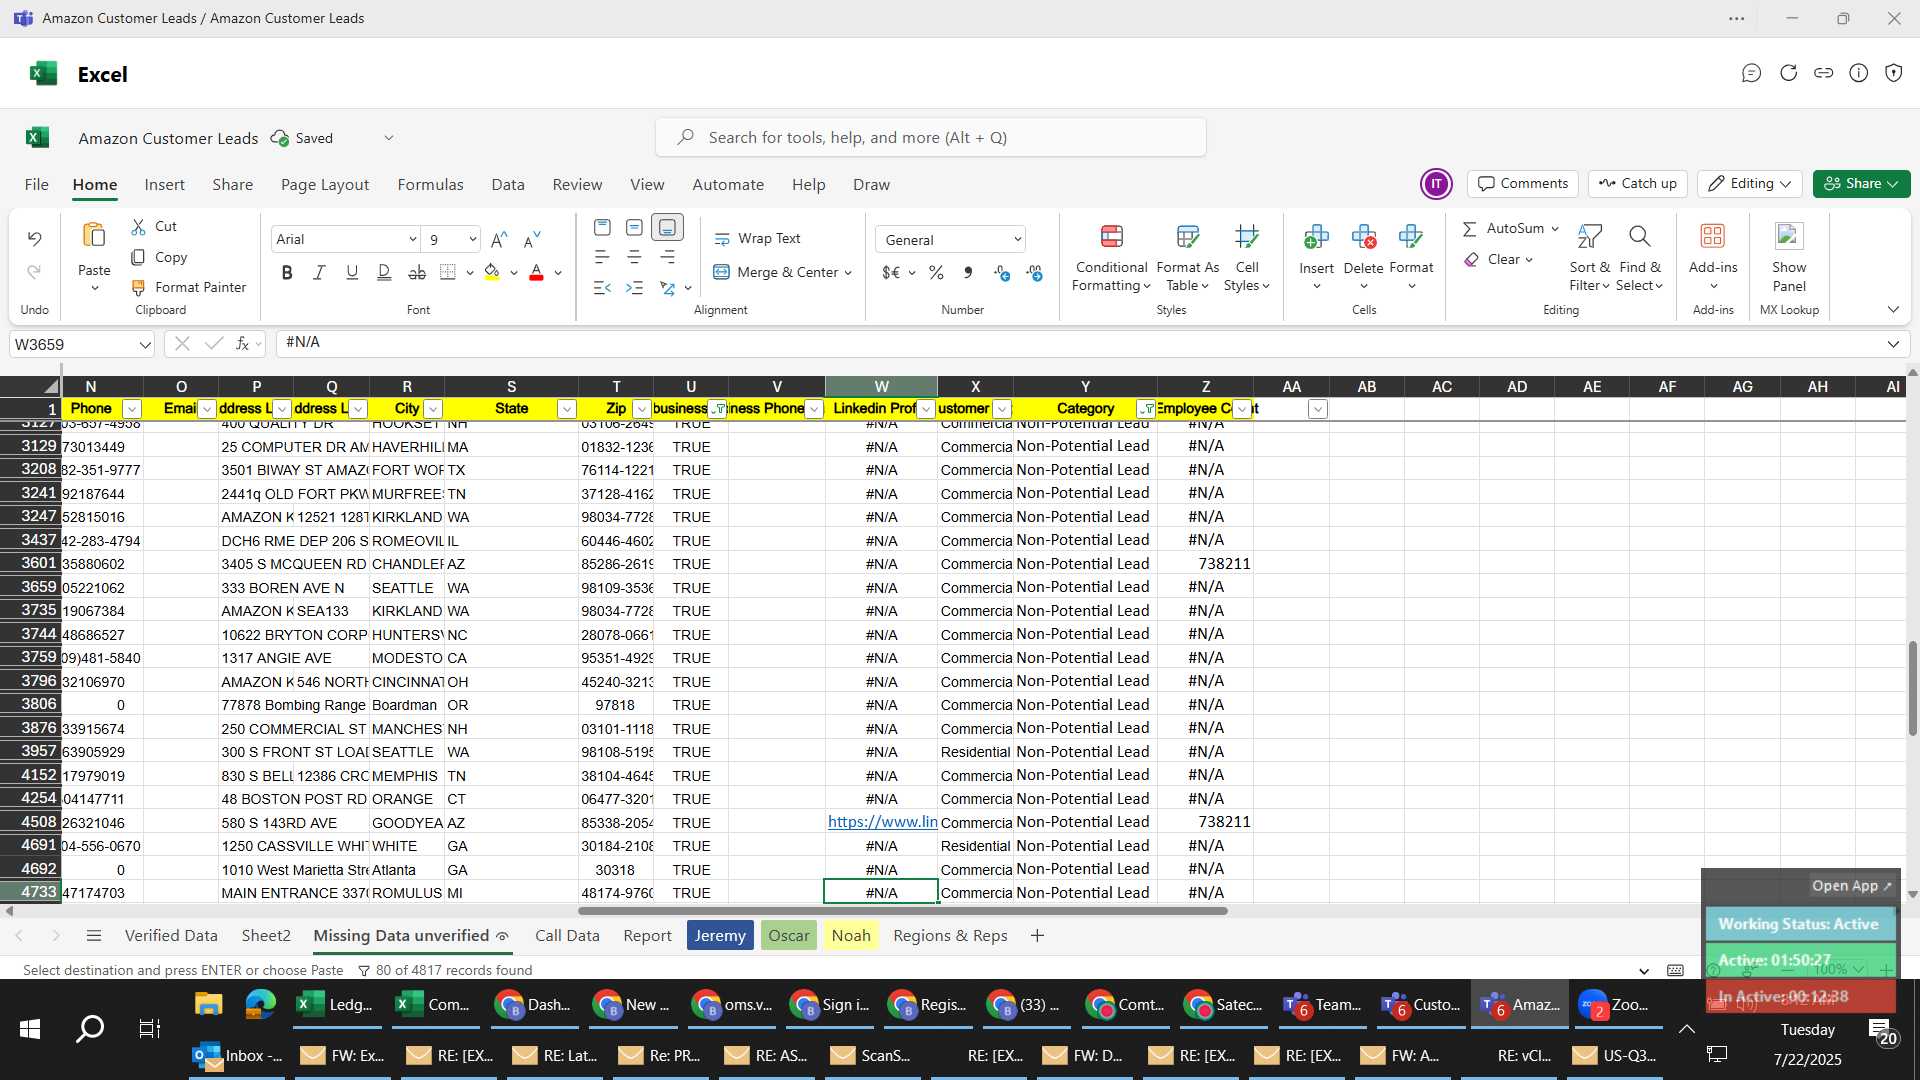This screenshot has width=1920, height=1080.
Task: Click the Clear button
Action: point(1498,260)
